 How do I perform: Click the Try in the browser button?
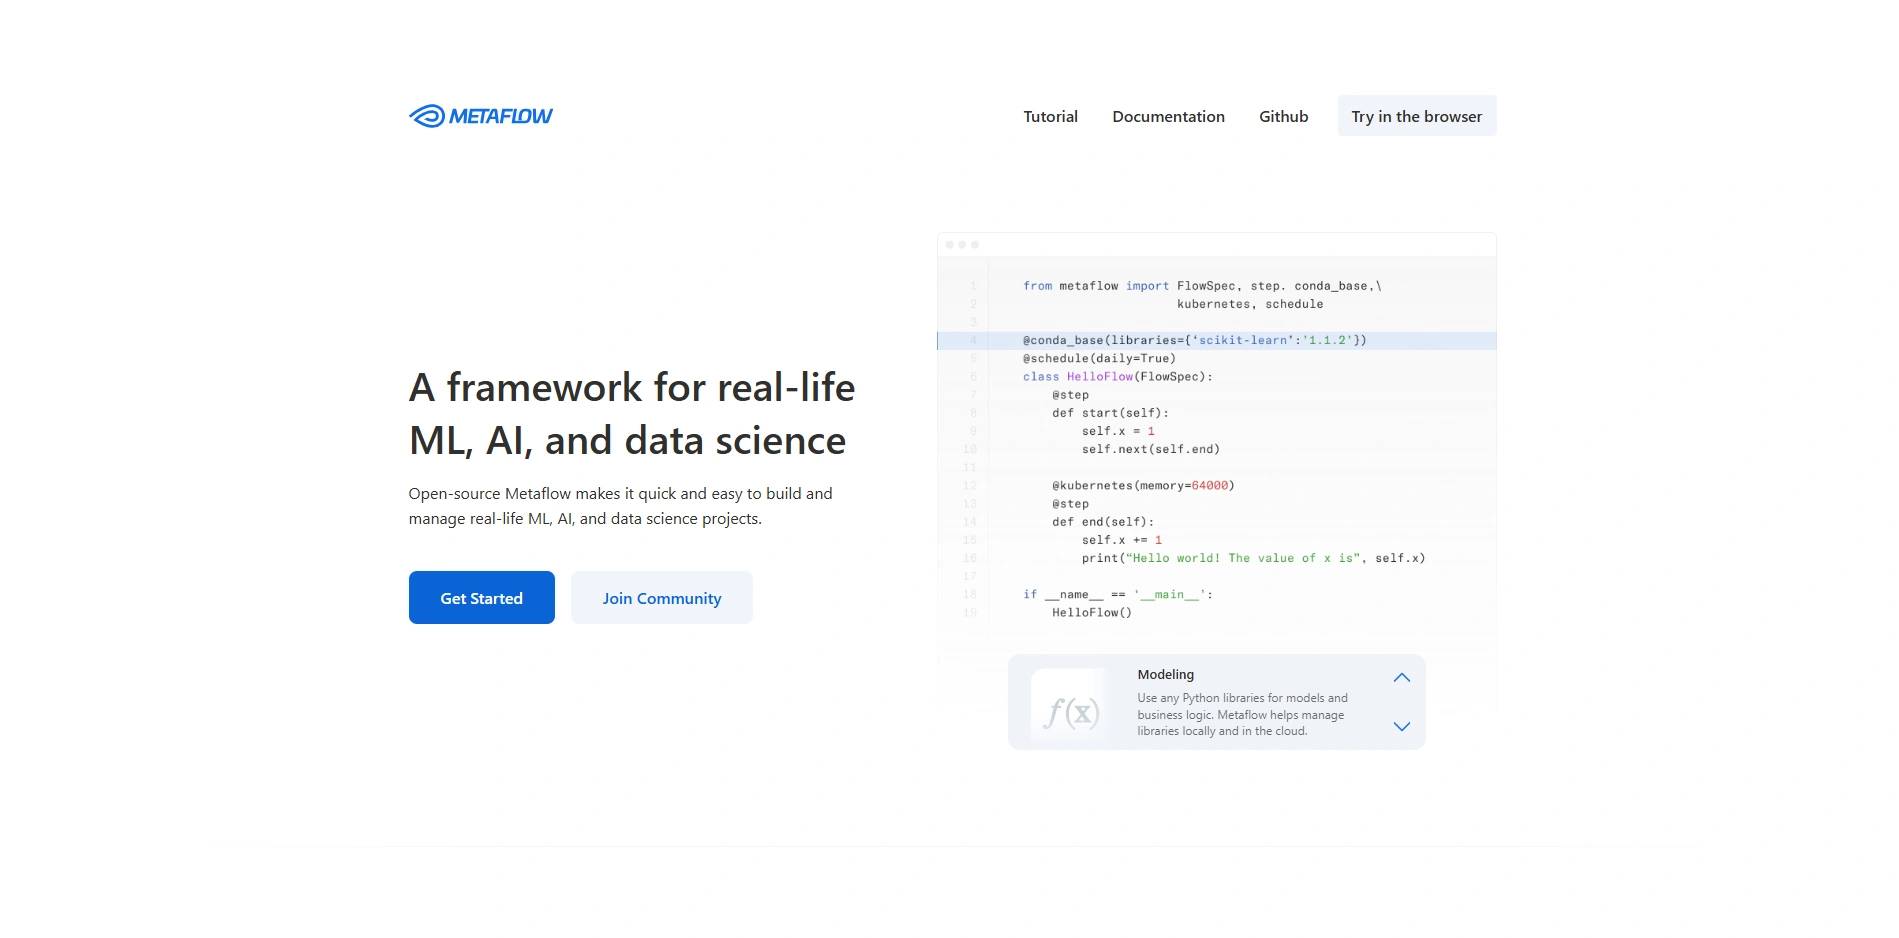click(x=1416, y=116)
